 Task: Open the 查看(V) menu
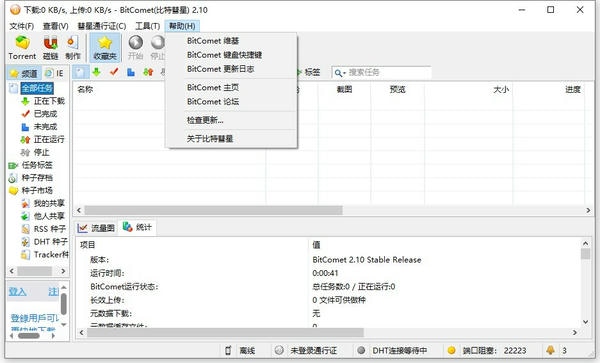55,26
